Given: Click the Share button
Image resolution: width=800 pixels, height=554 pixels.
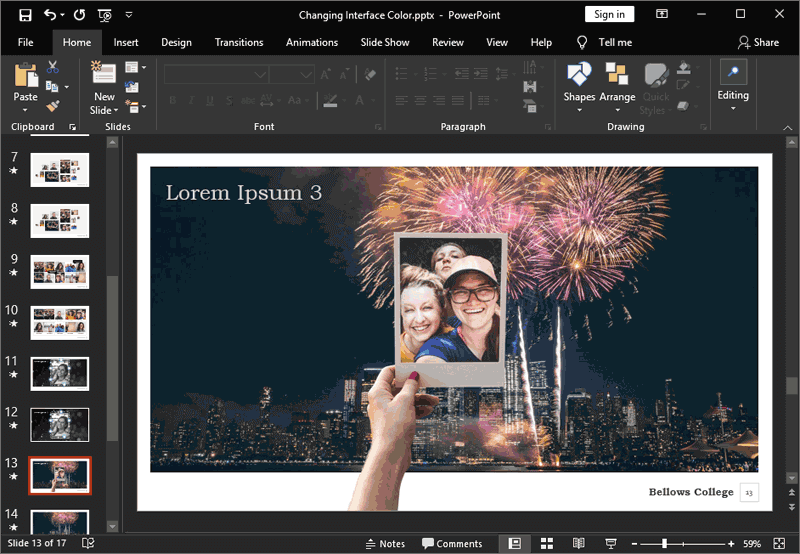Looking at the screenshot, I should coord(758,42).
